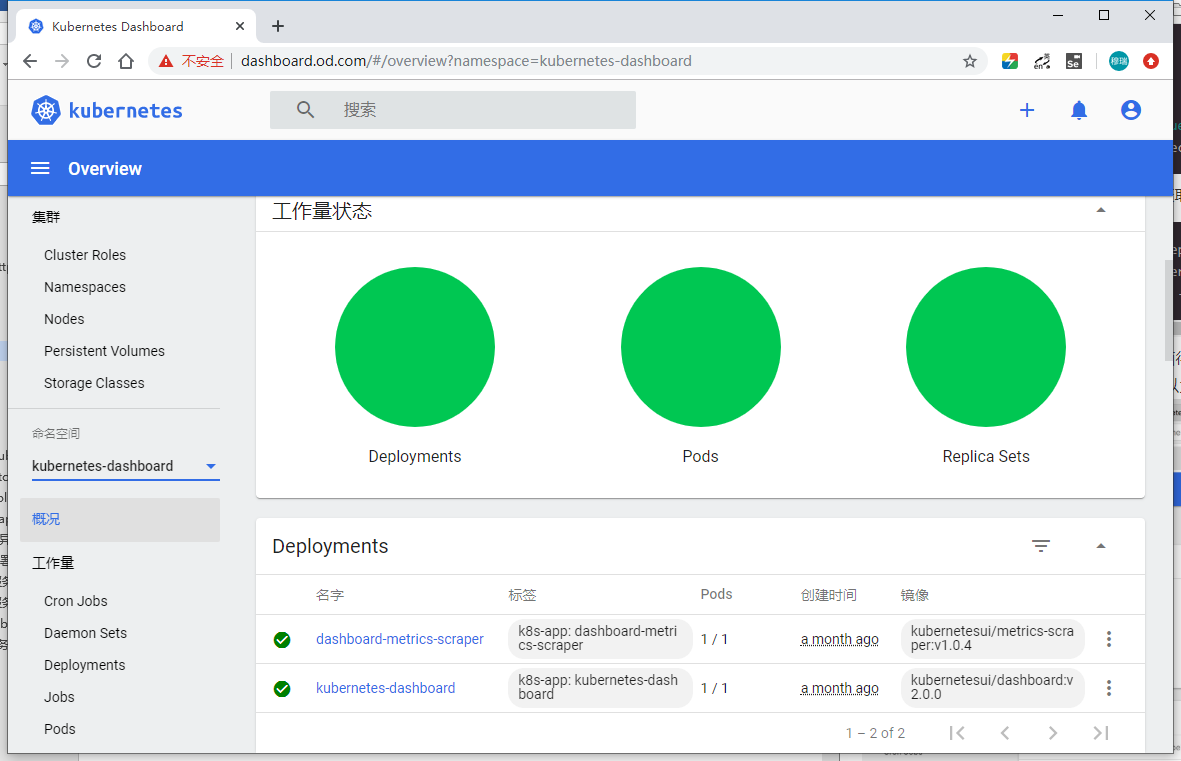Open Jobs in sidebar
The width and height of the screenshot is (1181, 761).
pyautogui.click(x=59, y=697)
